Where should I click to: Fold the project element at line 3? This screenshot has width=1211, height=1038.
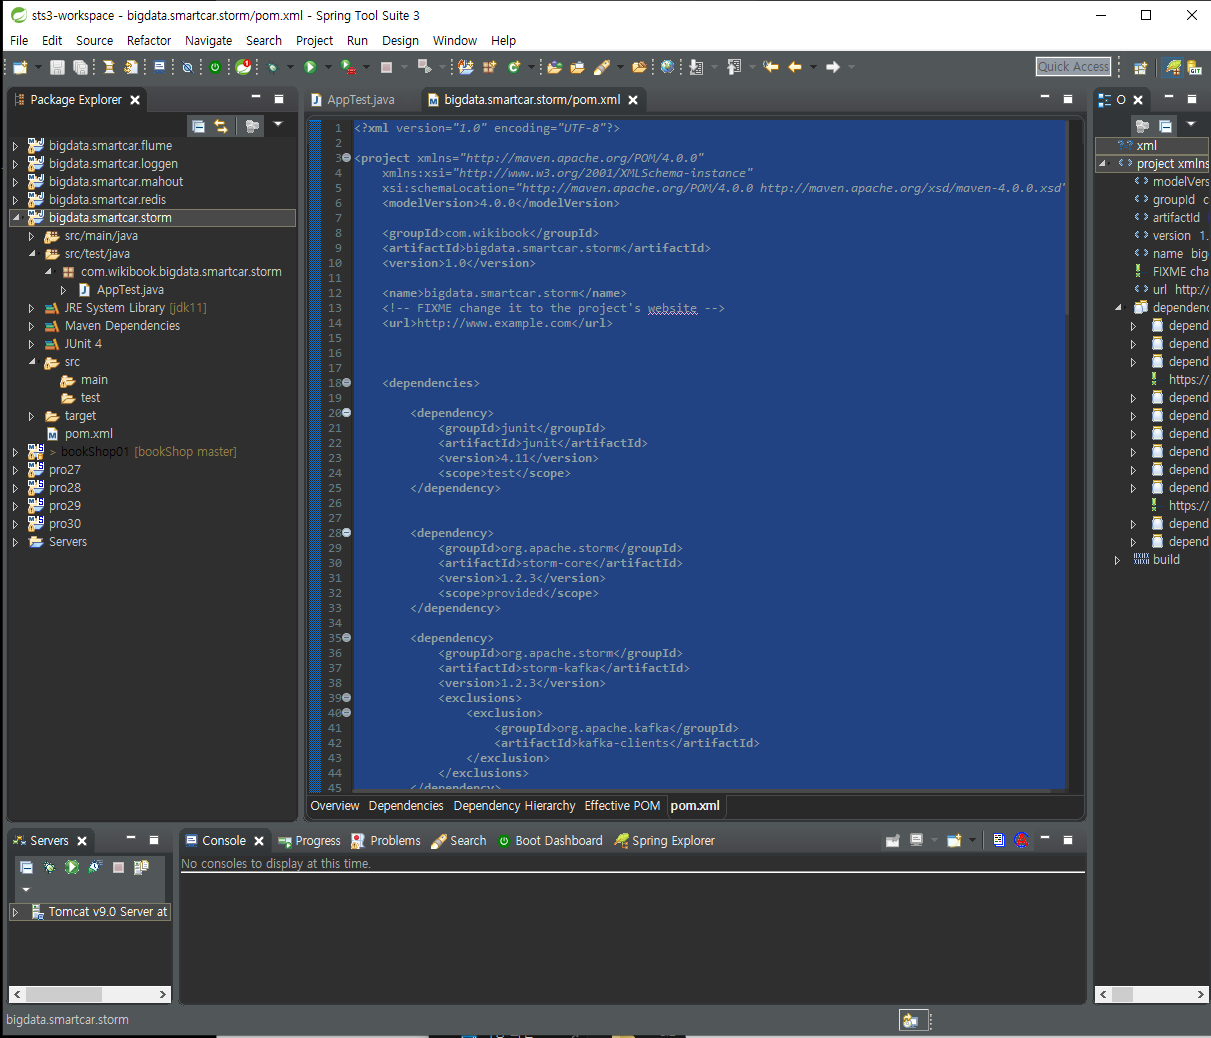(x=346, y=158)
